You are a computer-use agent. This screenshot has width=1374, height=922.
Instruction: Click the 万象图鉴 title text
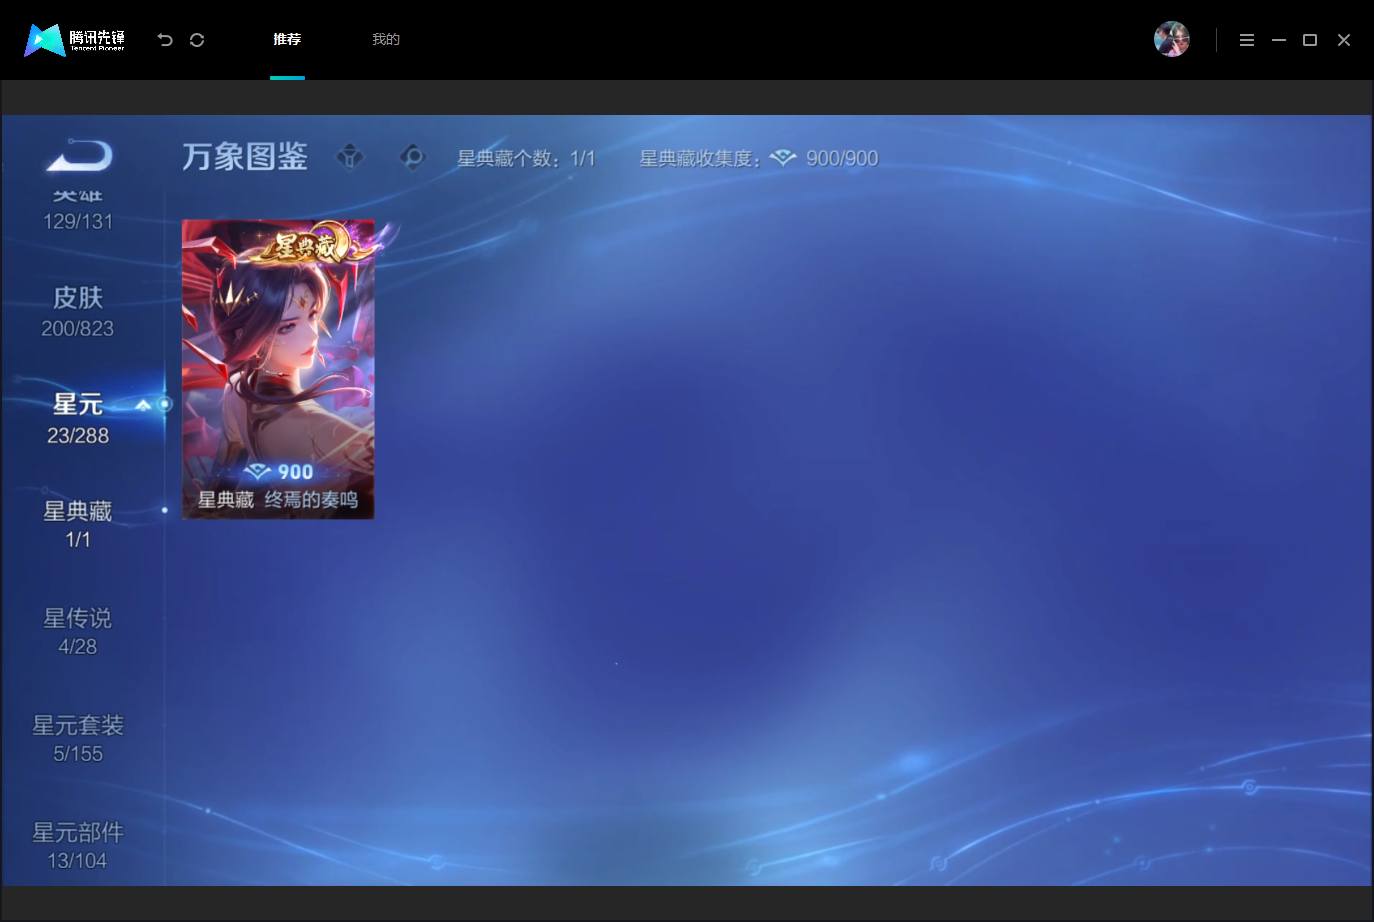[245, 157]
